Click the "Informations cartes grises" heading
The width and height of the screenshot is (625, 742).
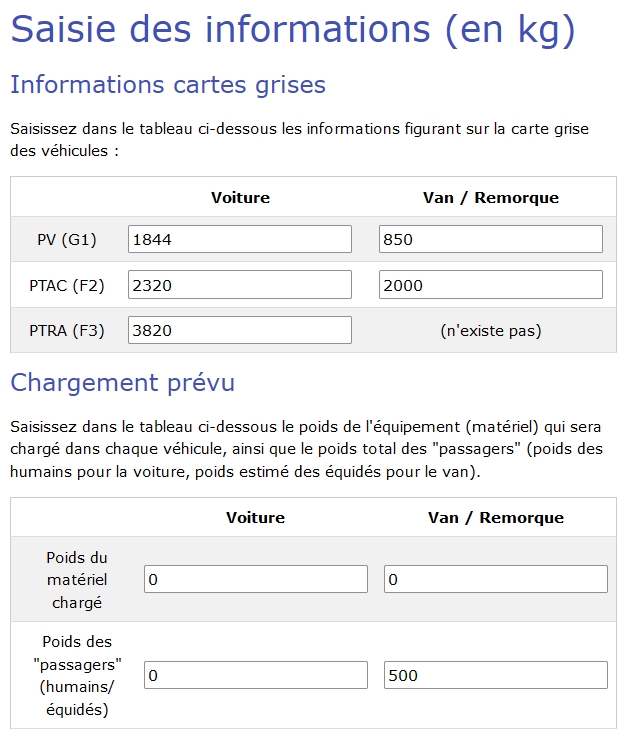coord(168,85)
